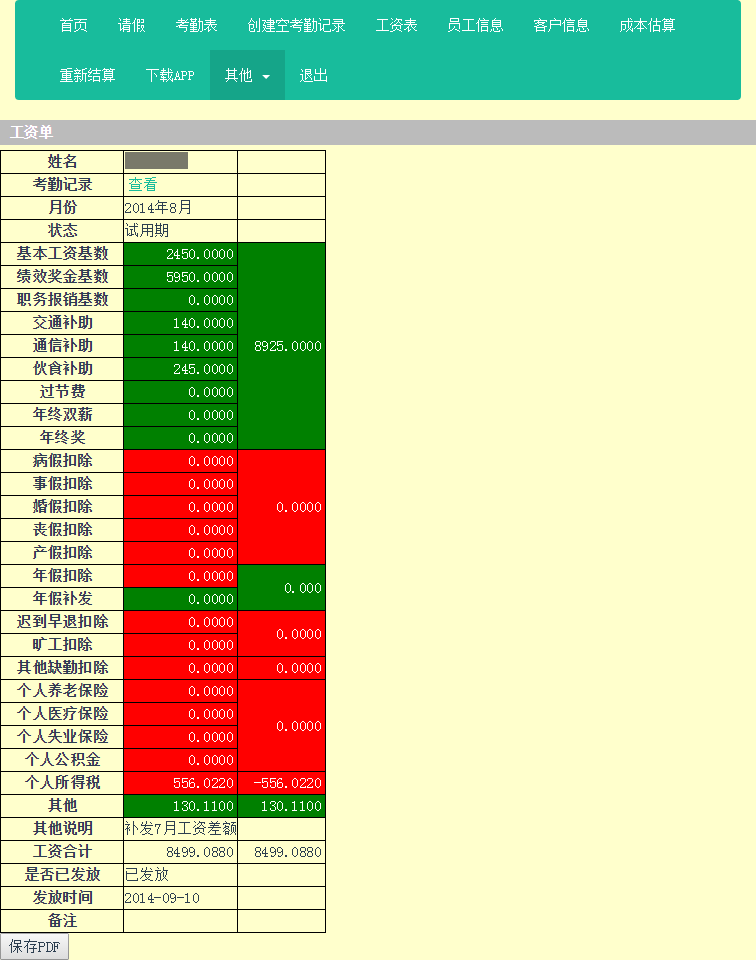The image size is (756, 960).
Task: Expand the 其他 dropdown menu
Action: pos(247,75)
